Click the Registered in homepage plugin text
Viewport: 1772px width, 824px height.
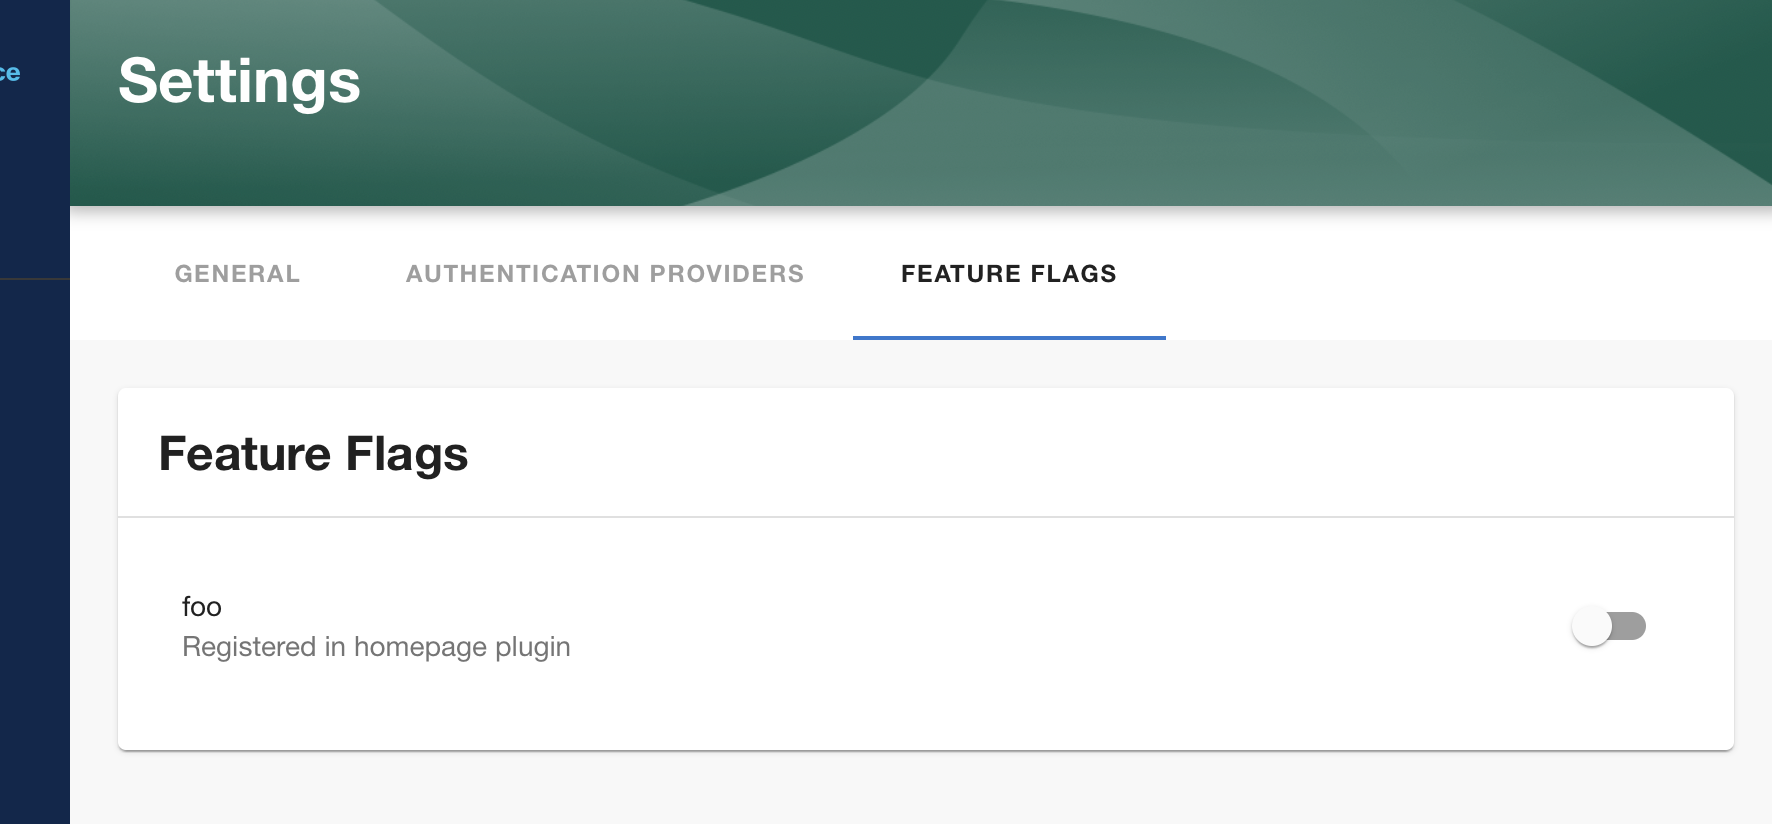point(375,647)
